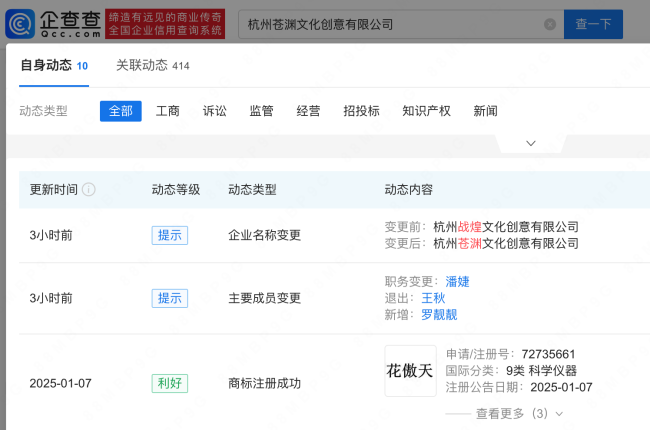Image resolution: width=650 pixels, height=430 pixels.
Task: Click the 查一下 search button
Action: click(x=593, y=24)
